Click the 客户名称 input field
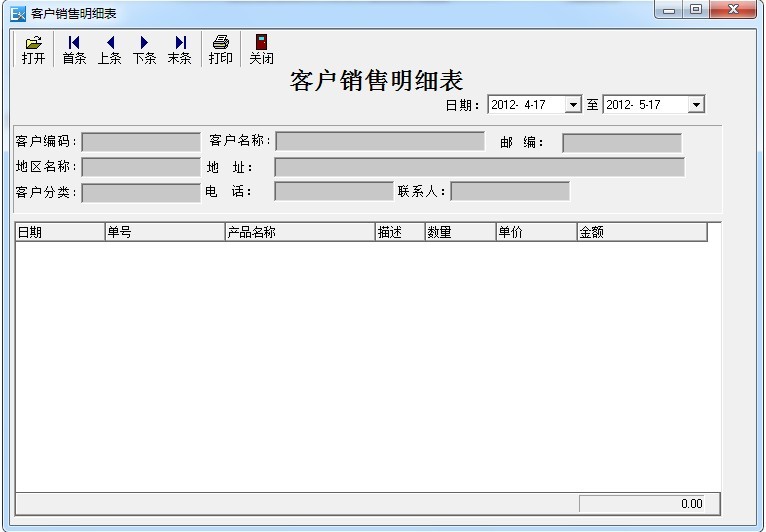This screenshot has width=766, height=532. [380, 141]
